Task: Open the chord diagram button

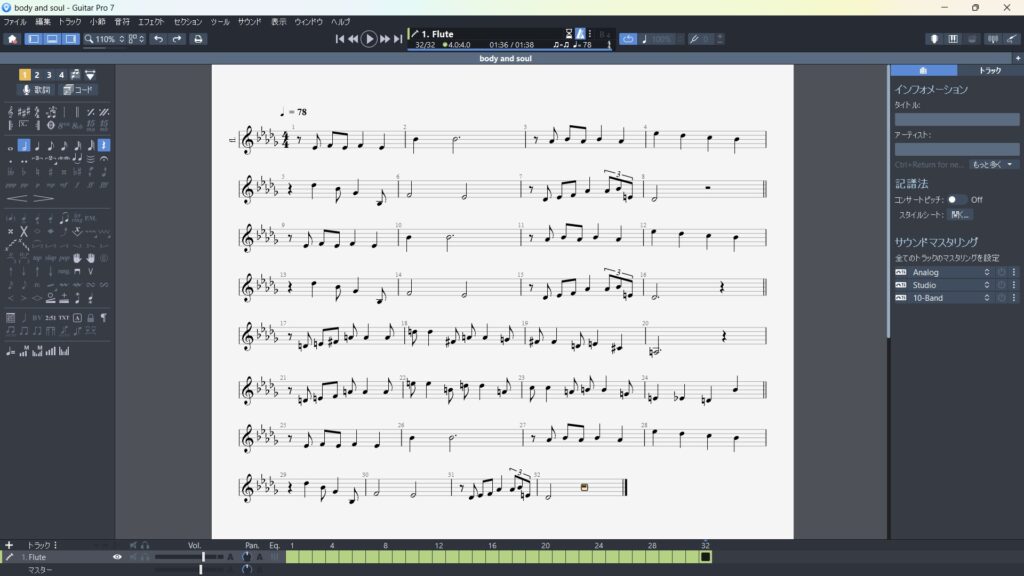Action: pyautogui.click(x=78, y=89)
